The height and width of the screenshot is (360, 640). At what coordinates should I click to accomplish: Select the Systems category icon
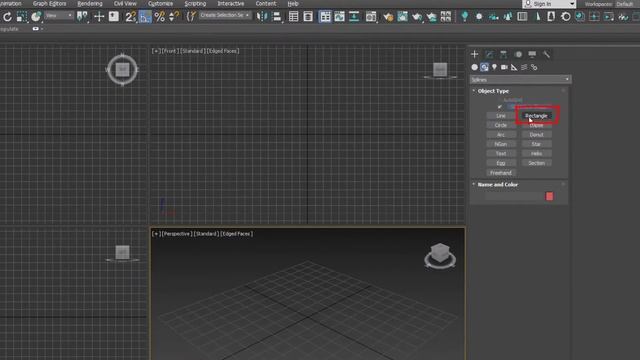pyautogui.click(x=534, y=67)
